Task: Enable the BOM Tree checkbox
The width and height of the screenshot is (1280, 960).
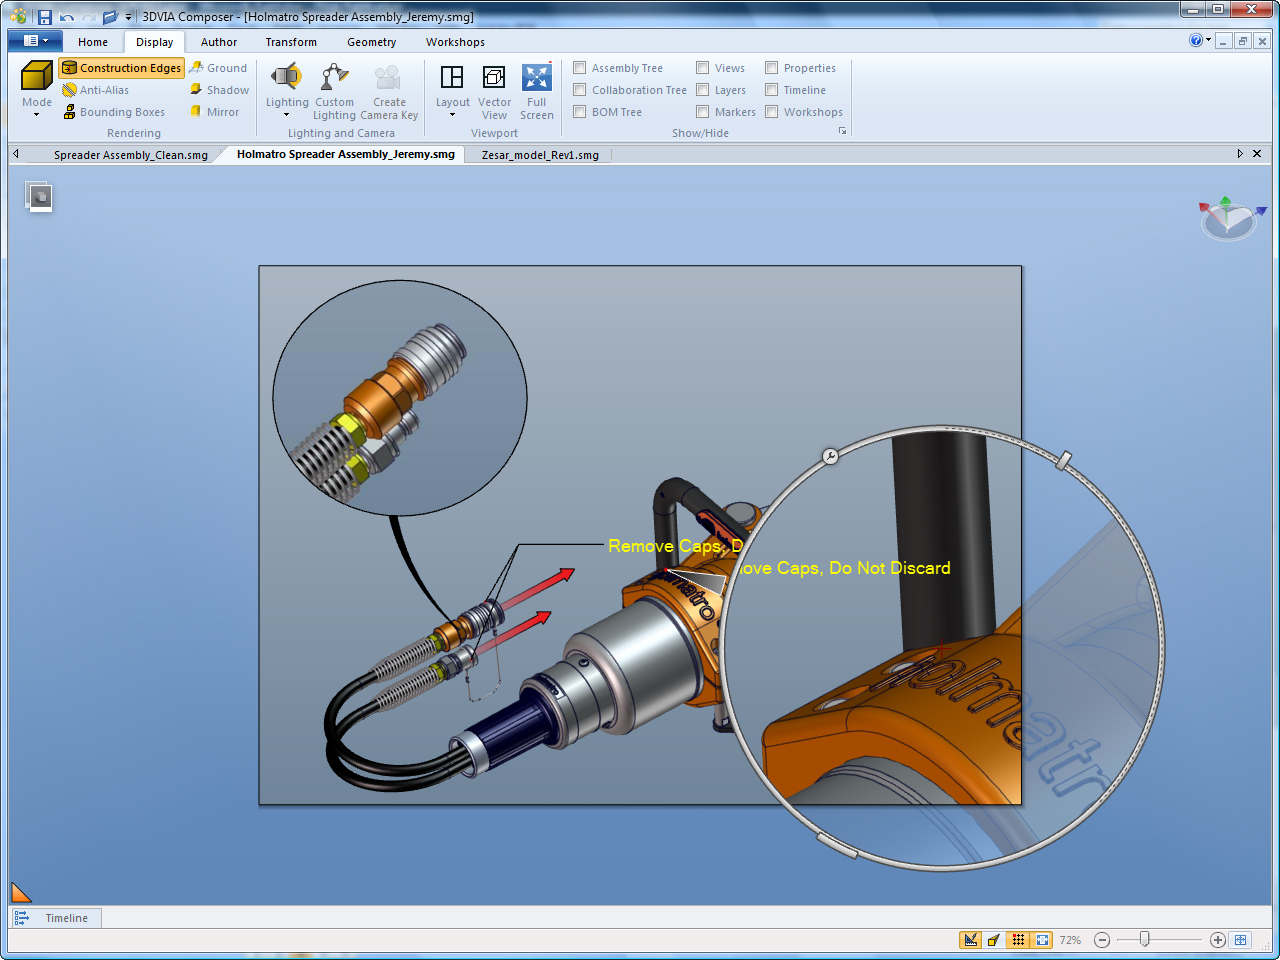Action: pyautogui.click(x=580, y=112)
